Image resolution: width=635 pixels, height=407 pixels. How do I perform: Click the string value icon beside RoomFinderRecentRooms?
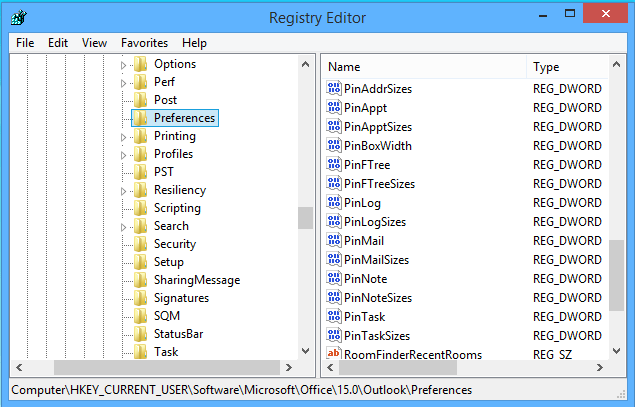pyautogui.click(x=334, y=353)
